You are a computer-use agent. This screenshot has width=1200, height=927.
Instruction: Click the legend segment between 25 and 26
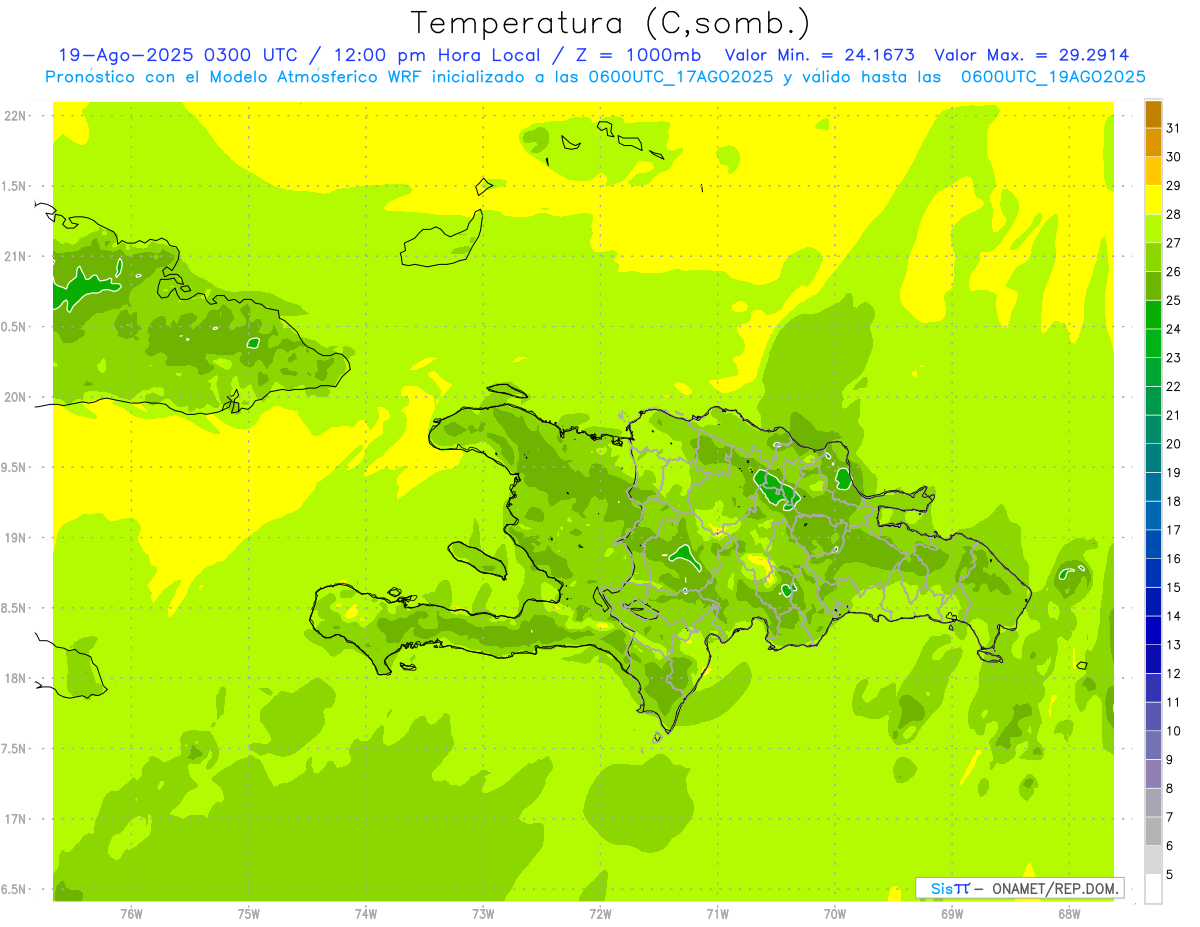(x=1153, y=286)
